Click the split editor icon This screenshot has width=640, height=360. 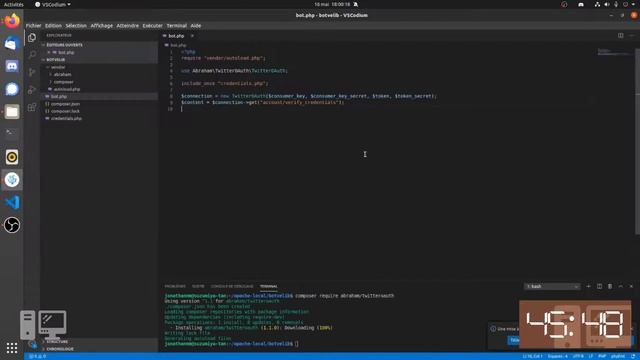620,36
